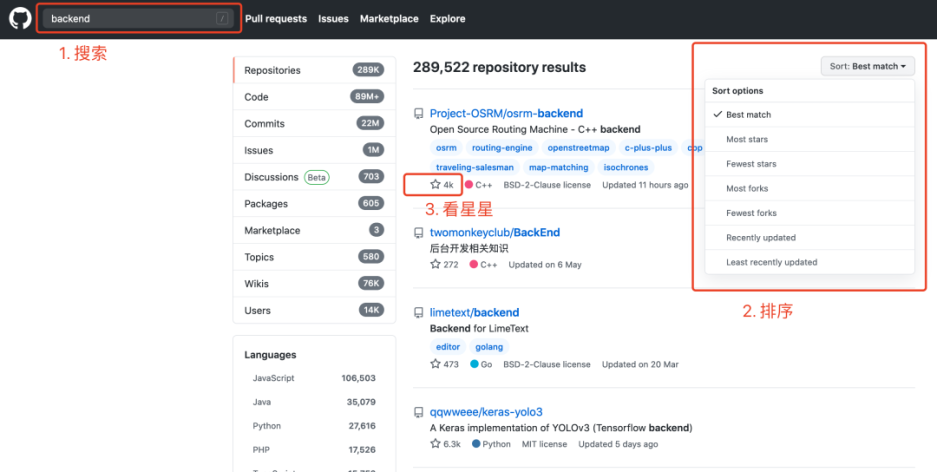Click the star icon showing 6.3k
Image resolution: width=937 pixels, height=472 pixels.
pos(435,444)
